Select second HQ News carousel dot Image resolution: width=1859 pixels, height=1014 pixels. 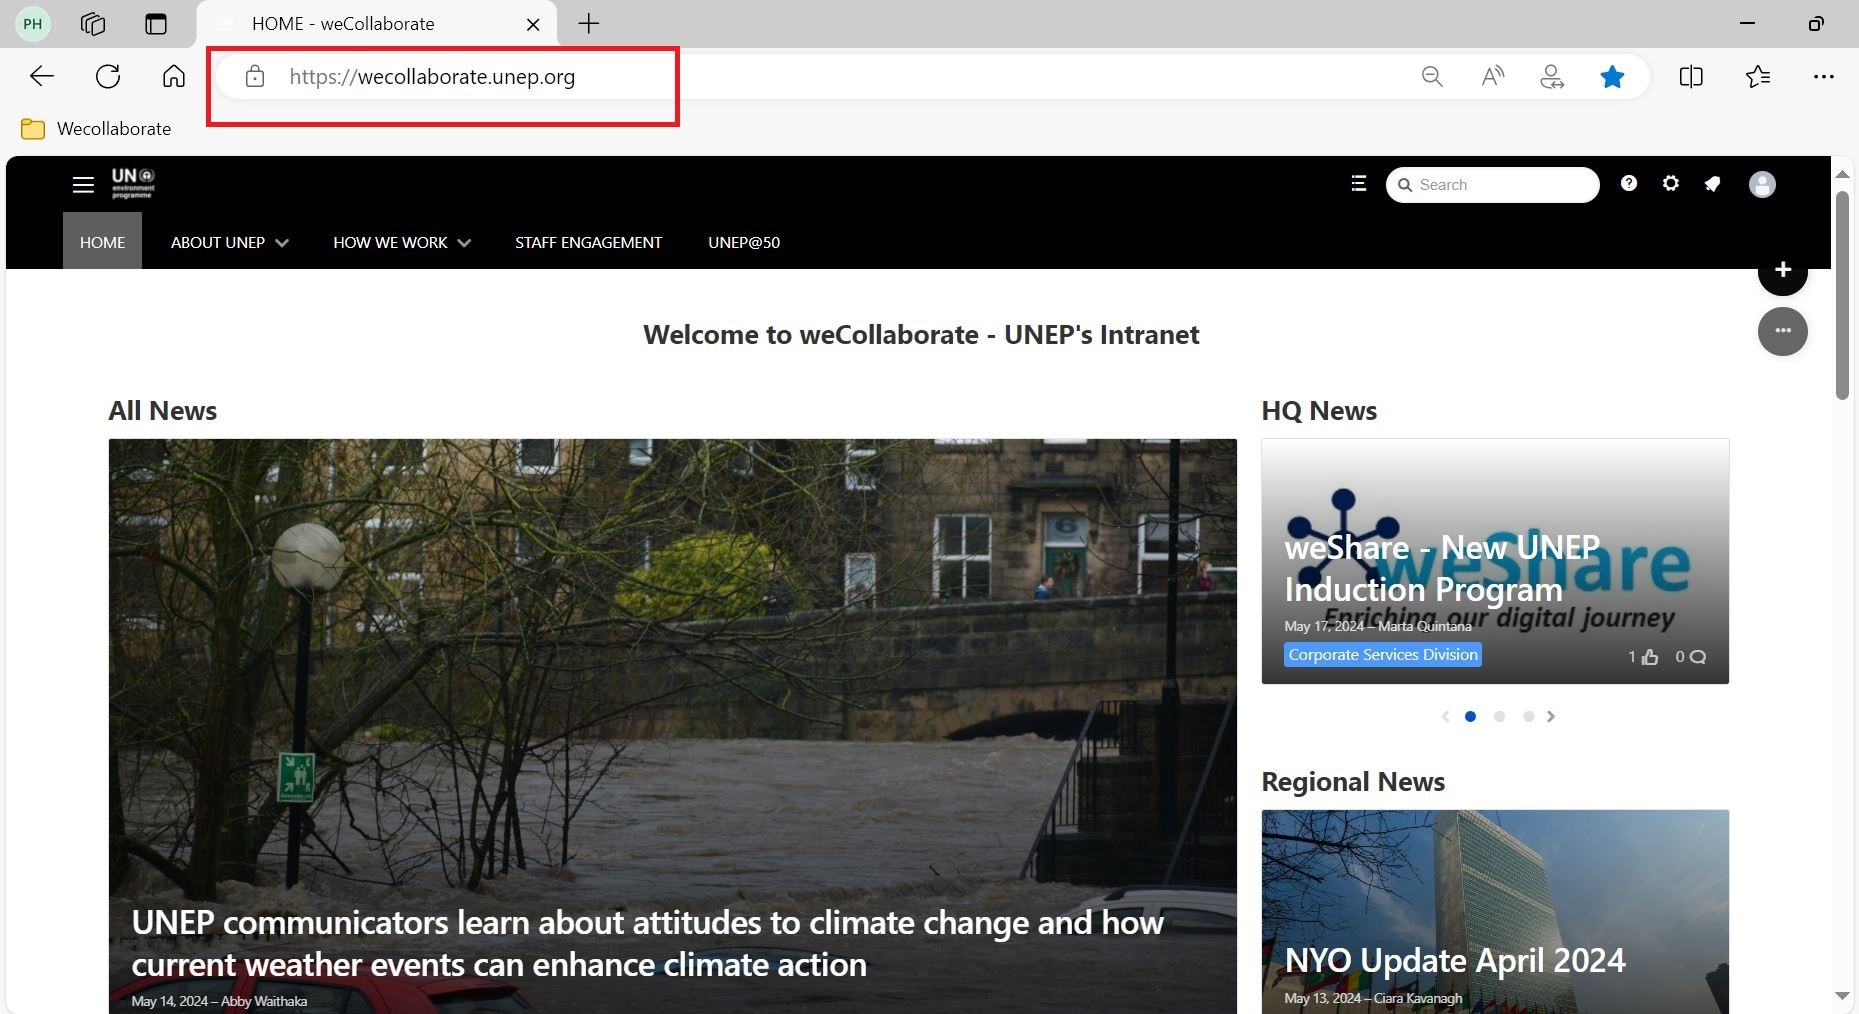coord(1499,716)
